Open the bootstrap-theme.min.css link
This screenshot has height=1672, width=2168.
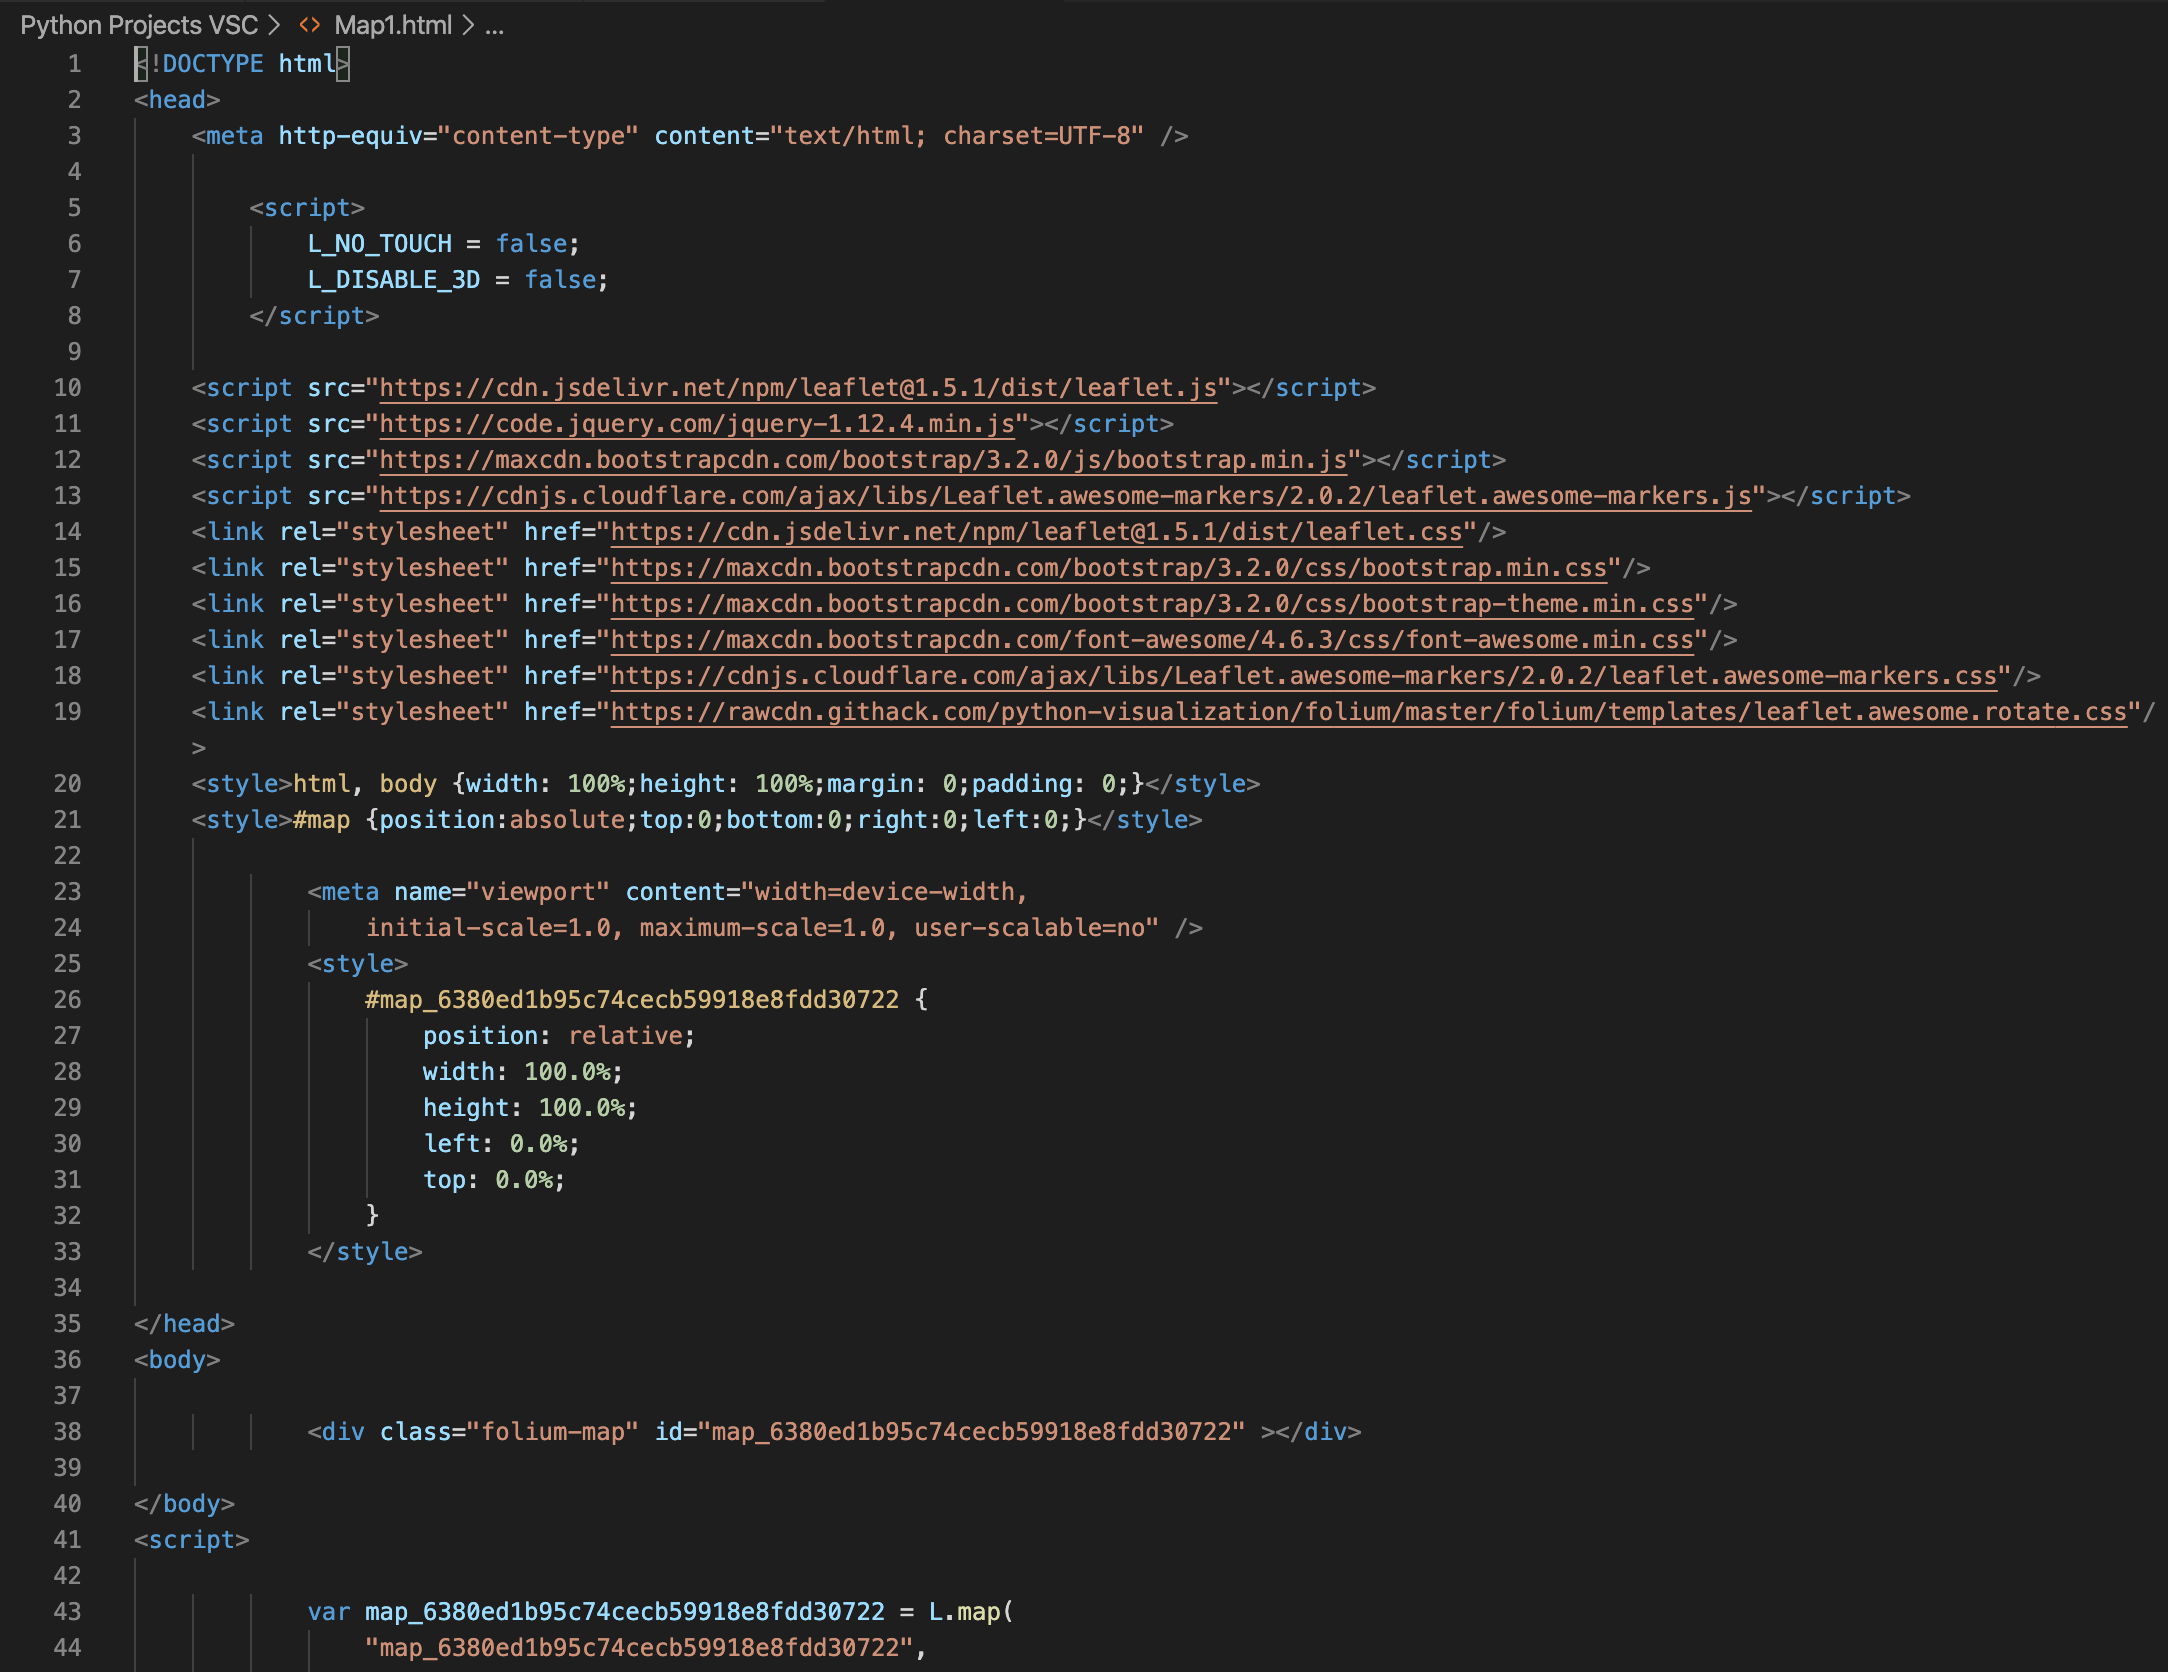pyautogui.click(x=1151, y=604)
